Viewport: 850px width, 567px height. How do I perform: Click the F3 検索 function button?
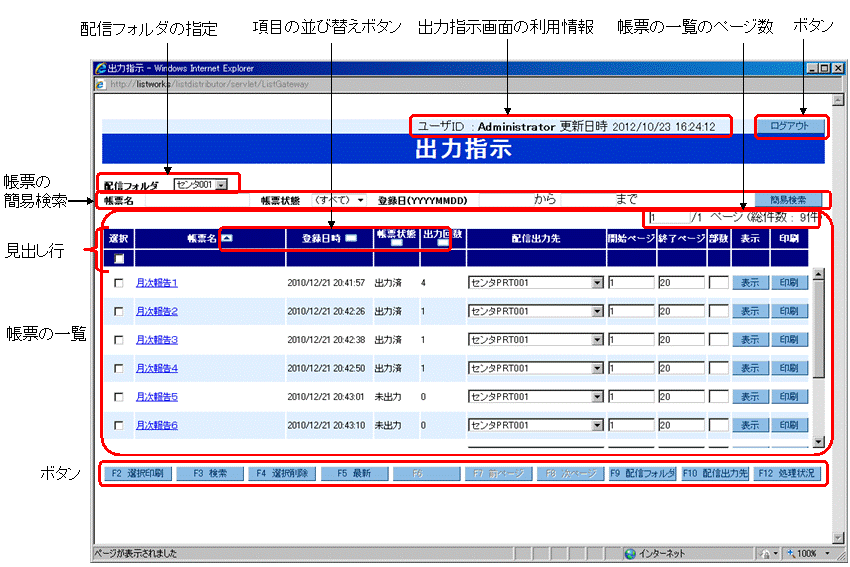212,474
